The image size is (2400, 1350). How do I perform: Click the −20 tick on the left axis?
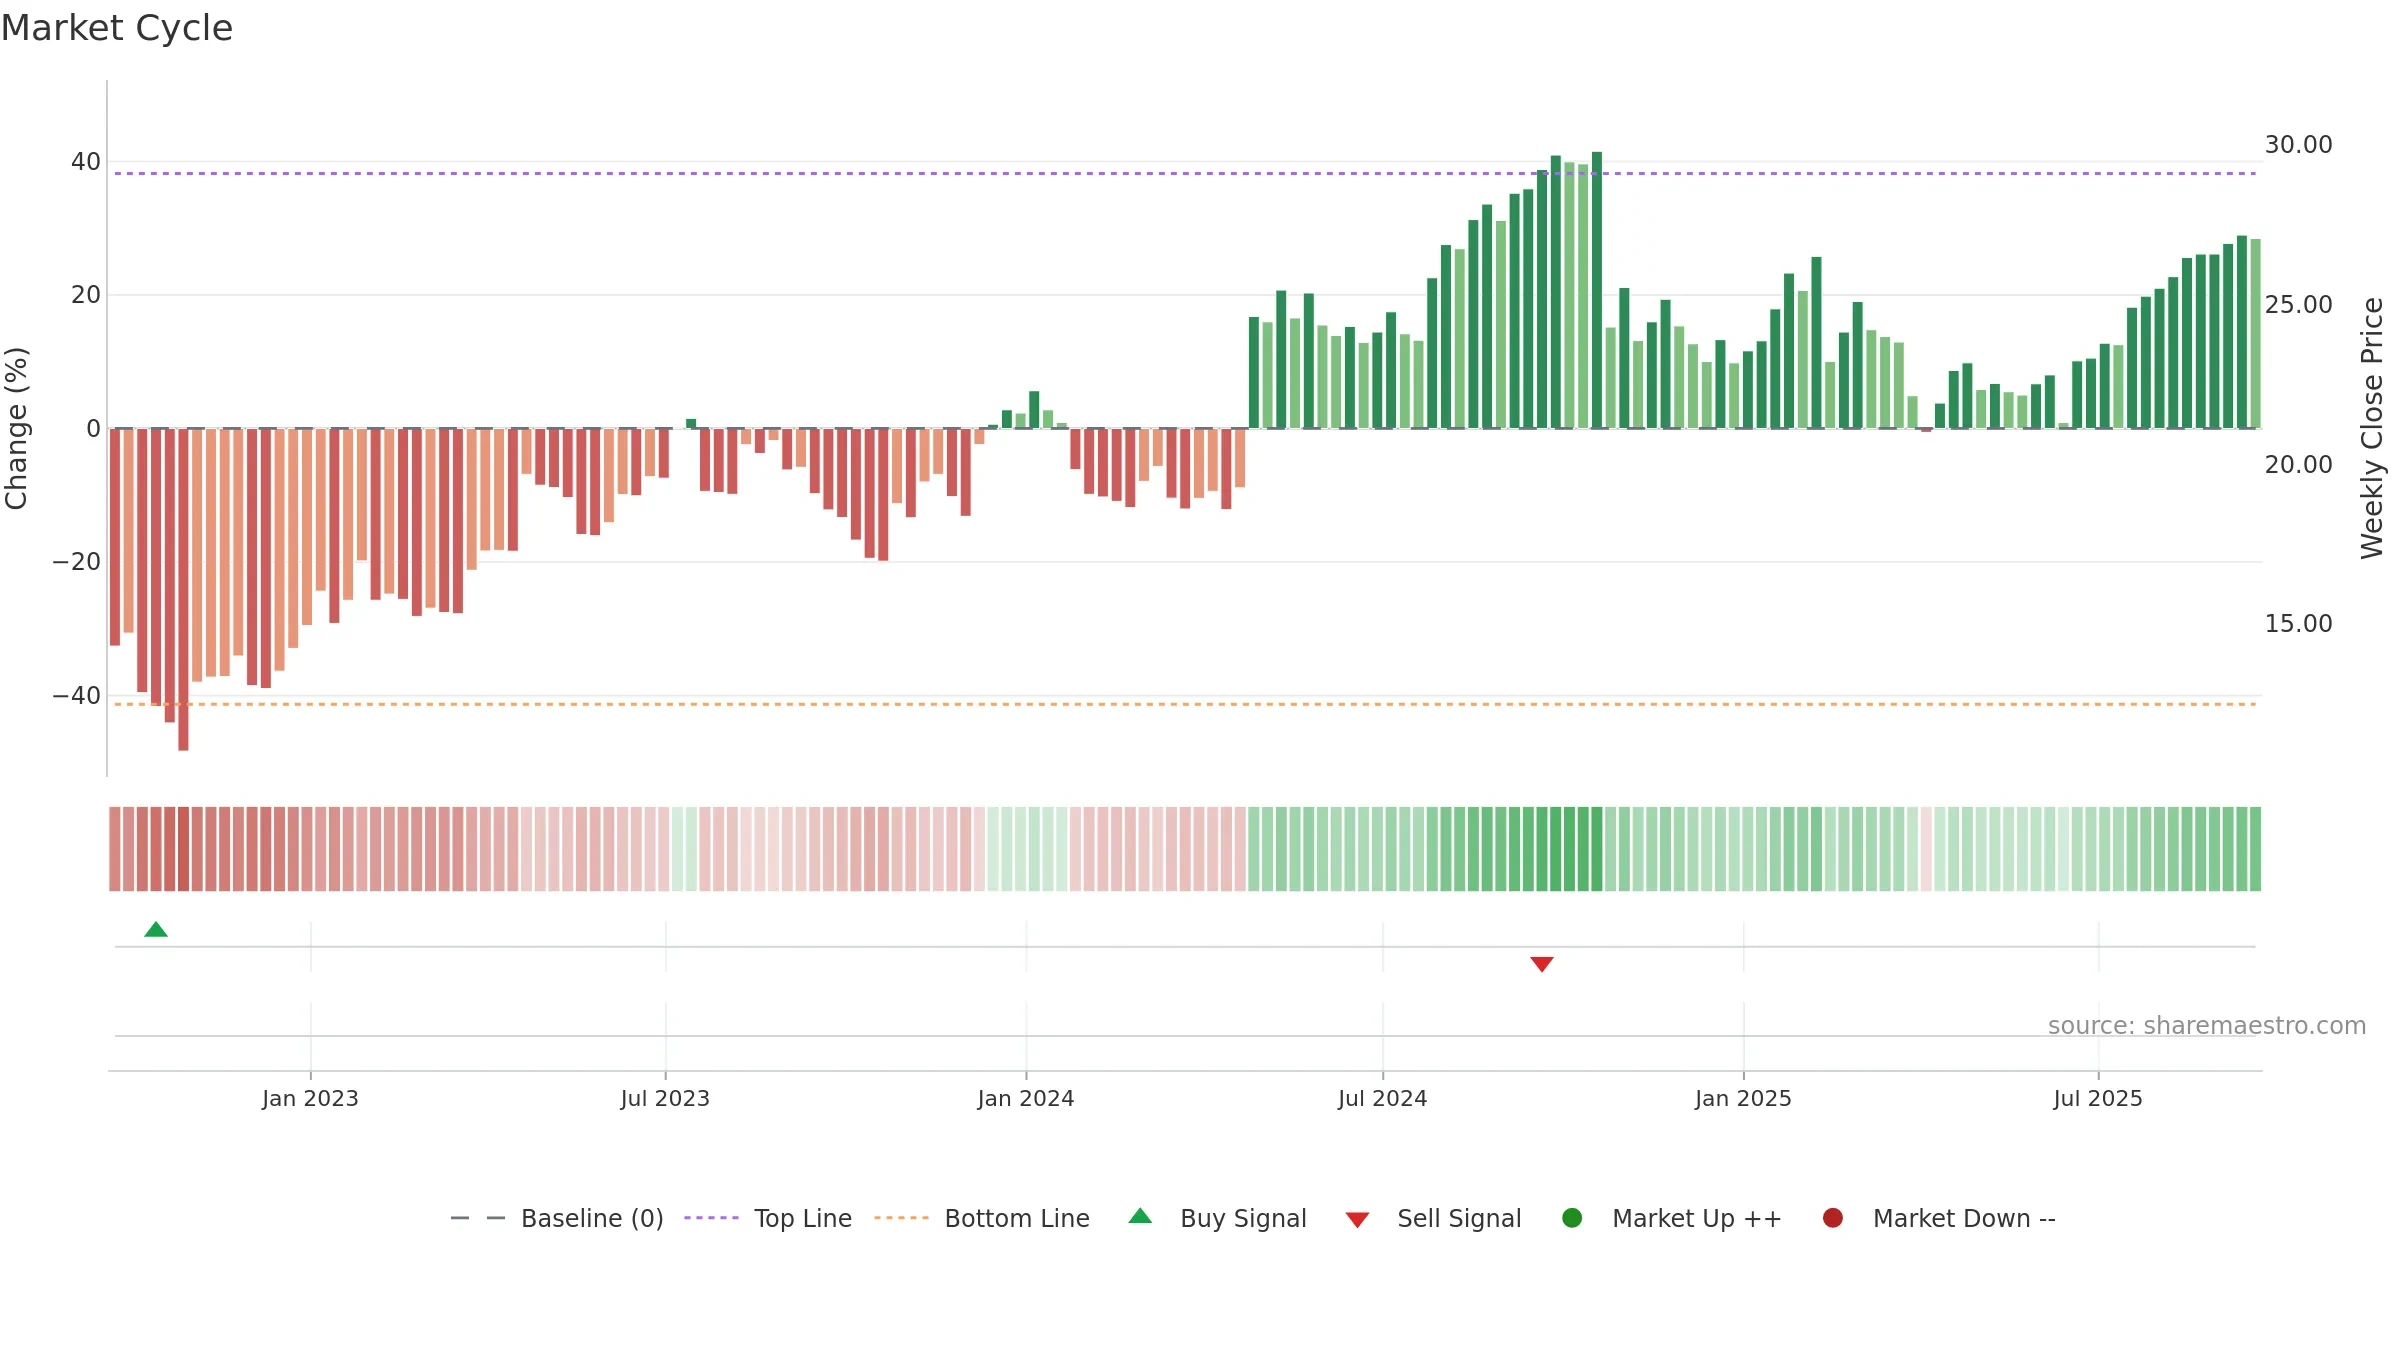(77, 562)
